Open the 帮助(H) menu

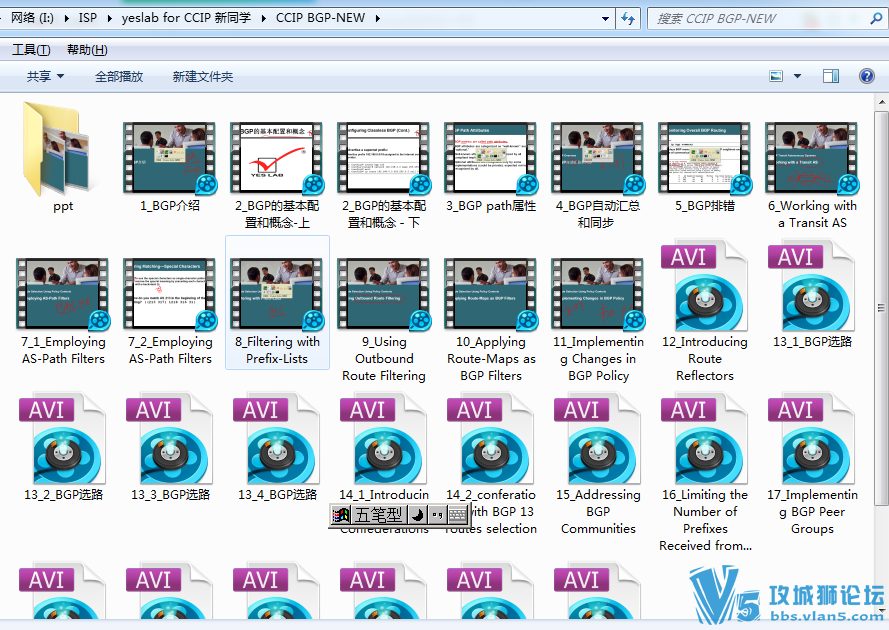click(x=87, y=50)
